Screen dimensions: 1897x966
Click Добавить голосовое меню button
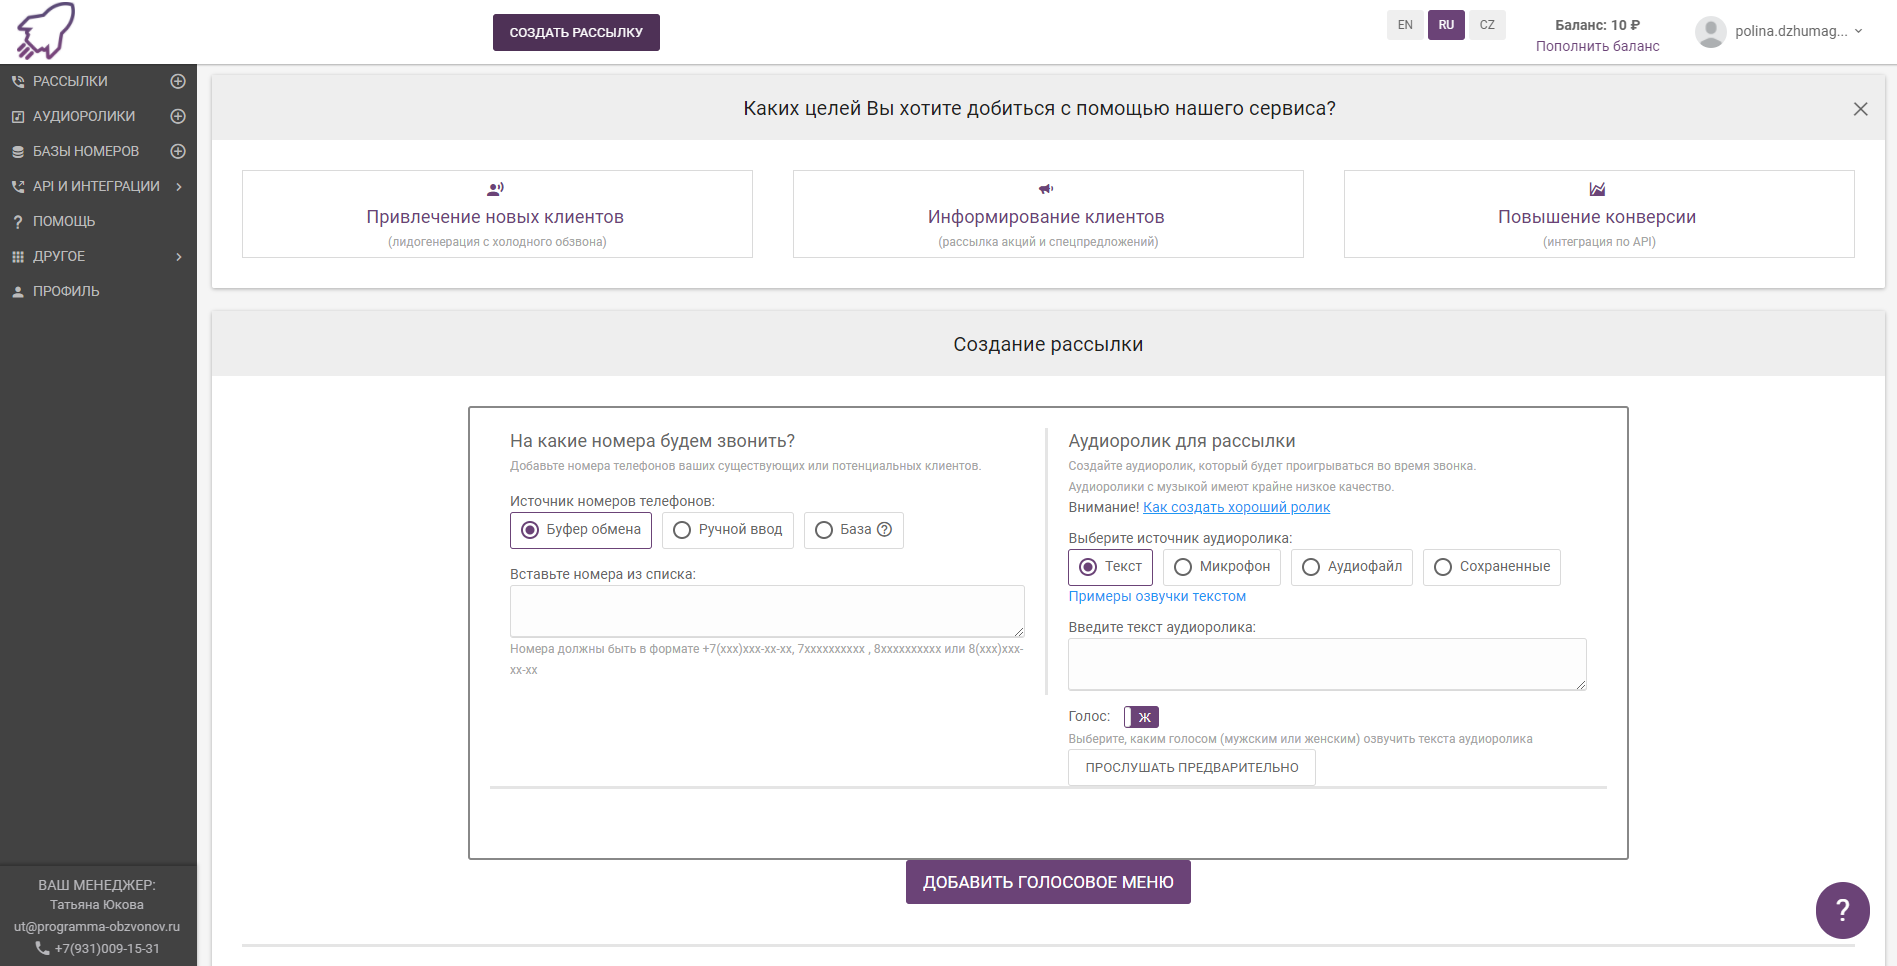click(x=1048, y=882)
